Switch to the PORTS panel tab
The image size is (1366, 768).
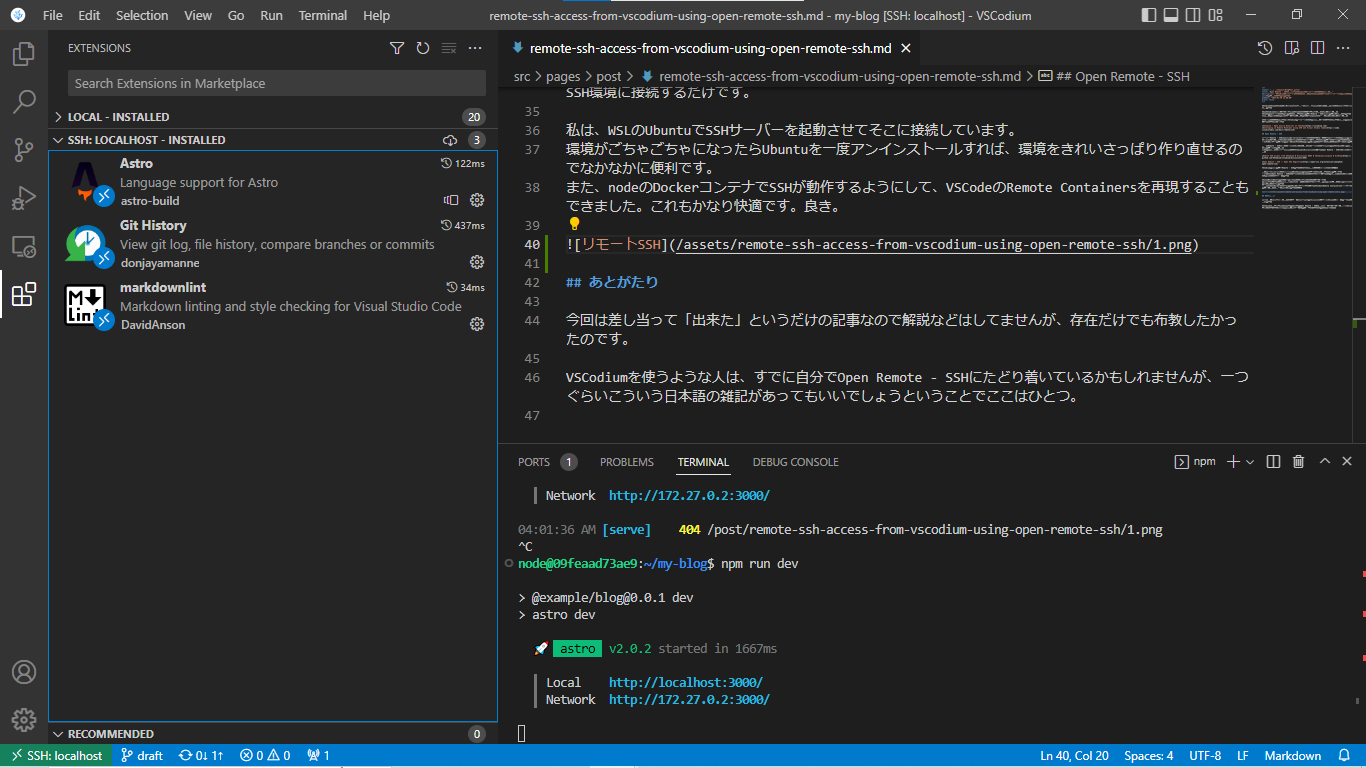pyautogui.click(x=534, y=462)
